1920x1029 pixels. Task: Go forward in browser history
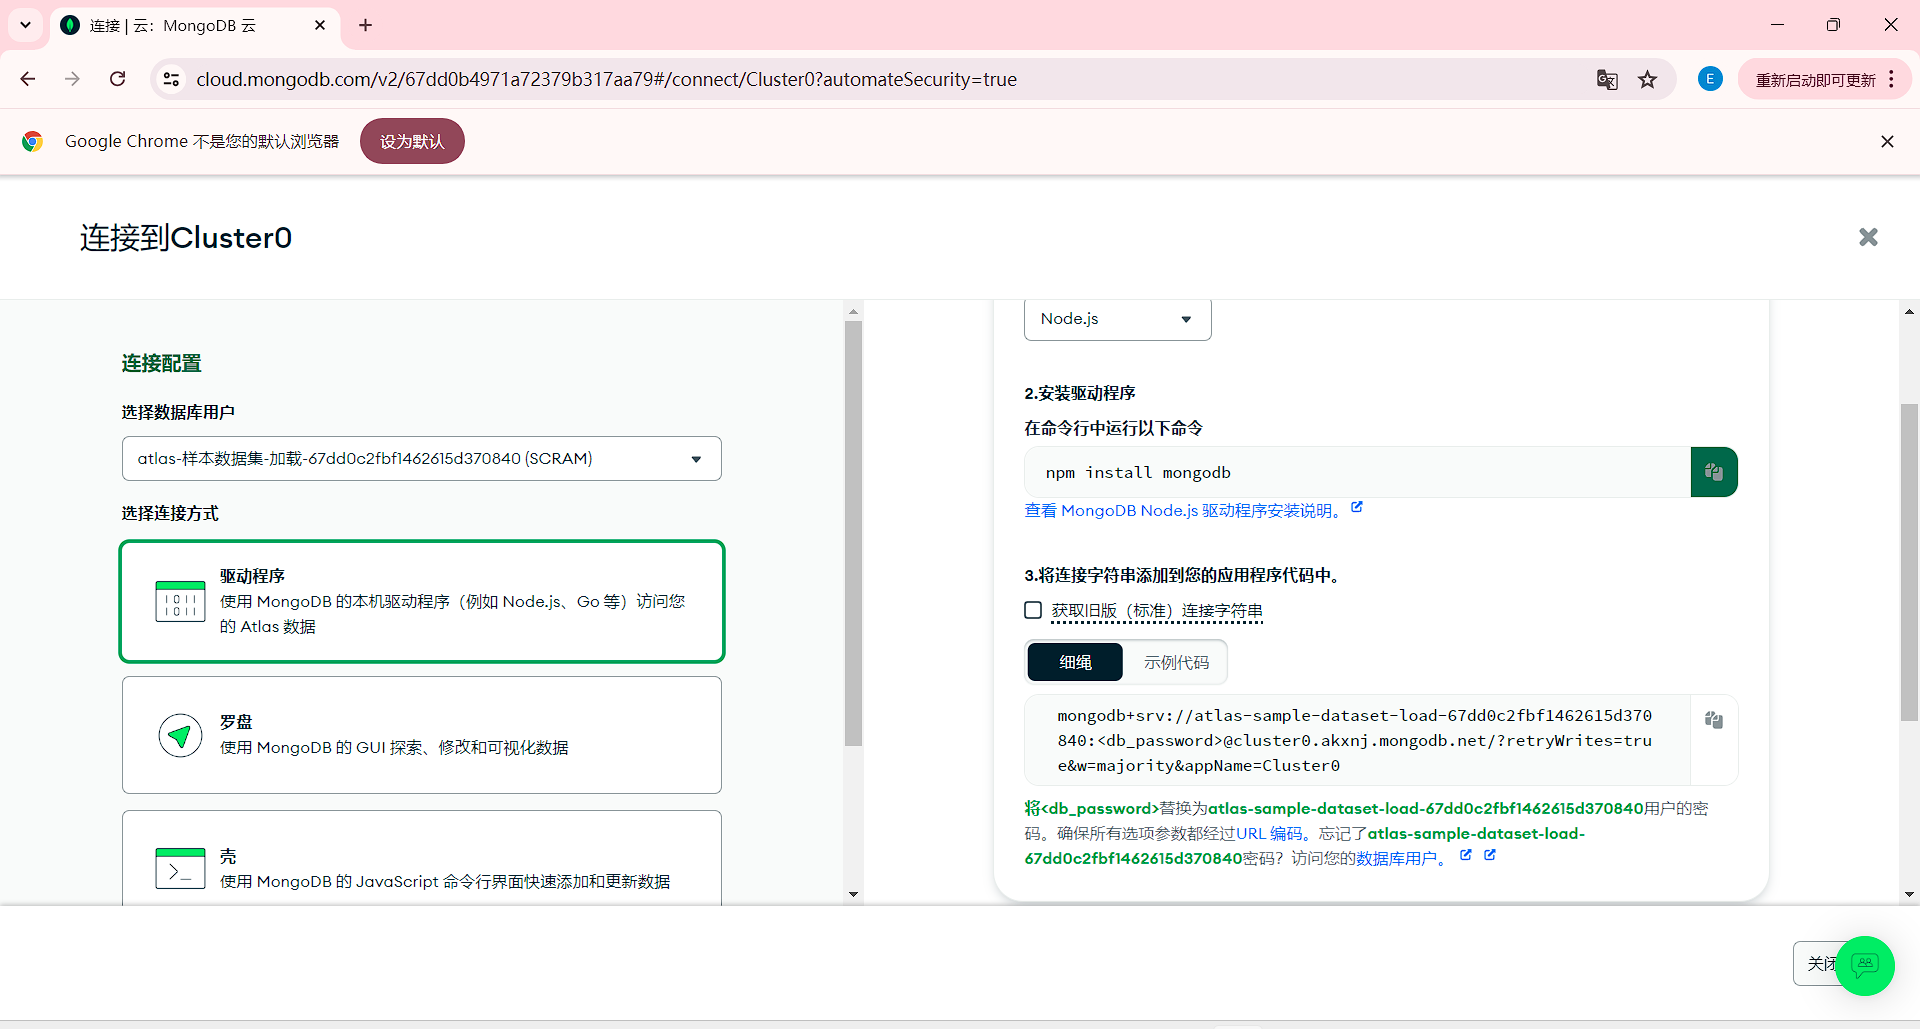(72, 79)
